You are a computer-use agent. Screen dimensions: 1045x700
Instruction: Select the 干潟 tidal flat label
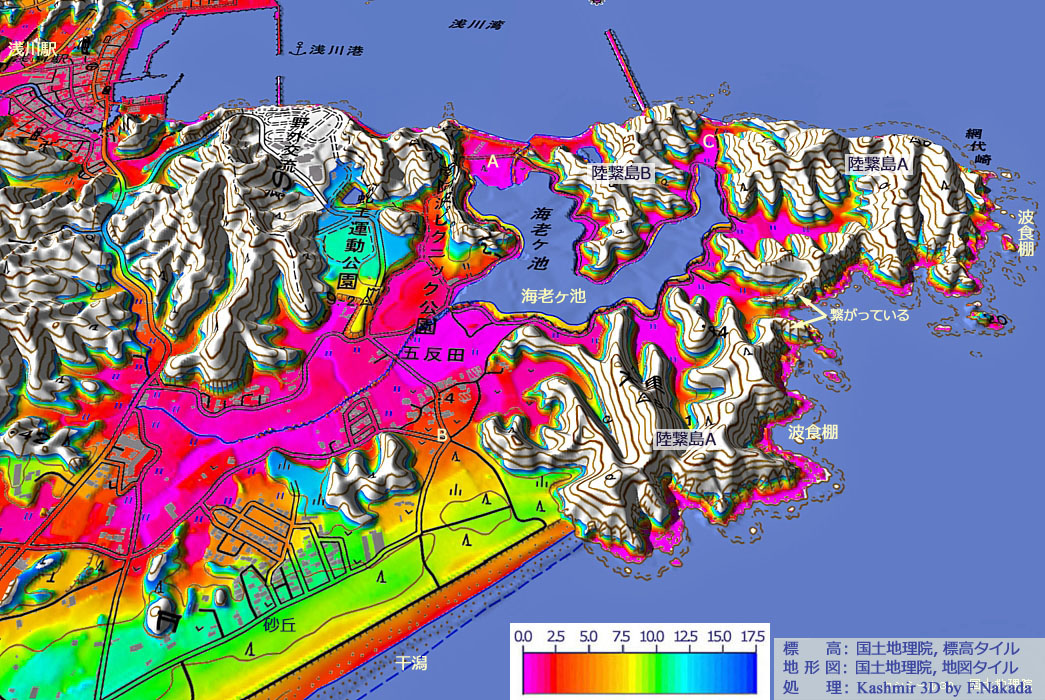tap(410, 662)
